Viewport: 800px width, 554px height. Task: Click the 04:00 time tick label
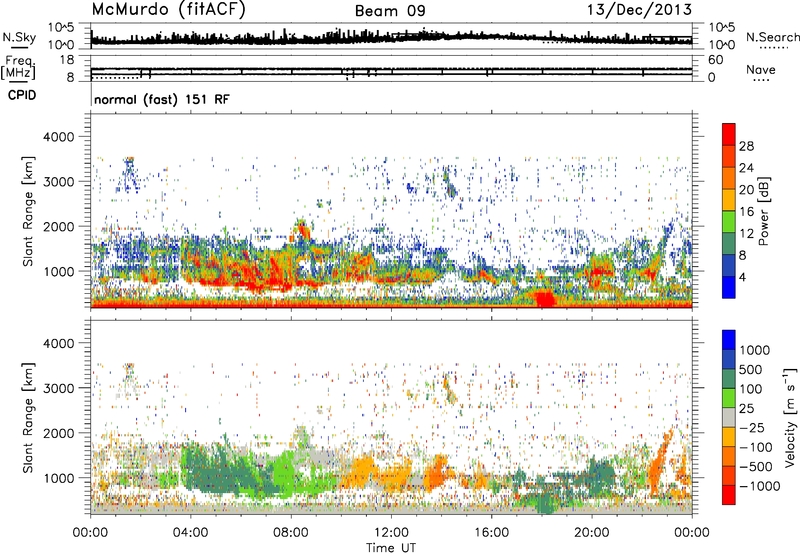[x=190, y=533]
